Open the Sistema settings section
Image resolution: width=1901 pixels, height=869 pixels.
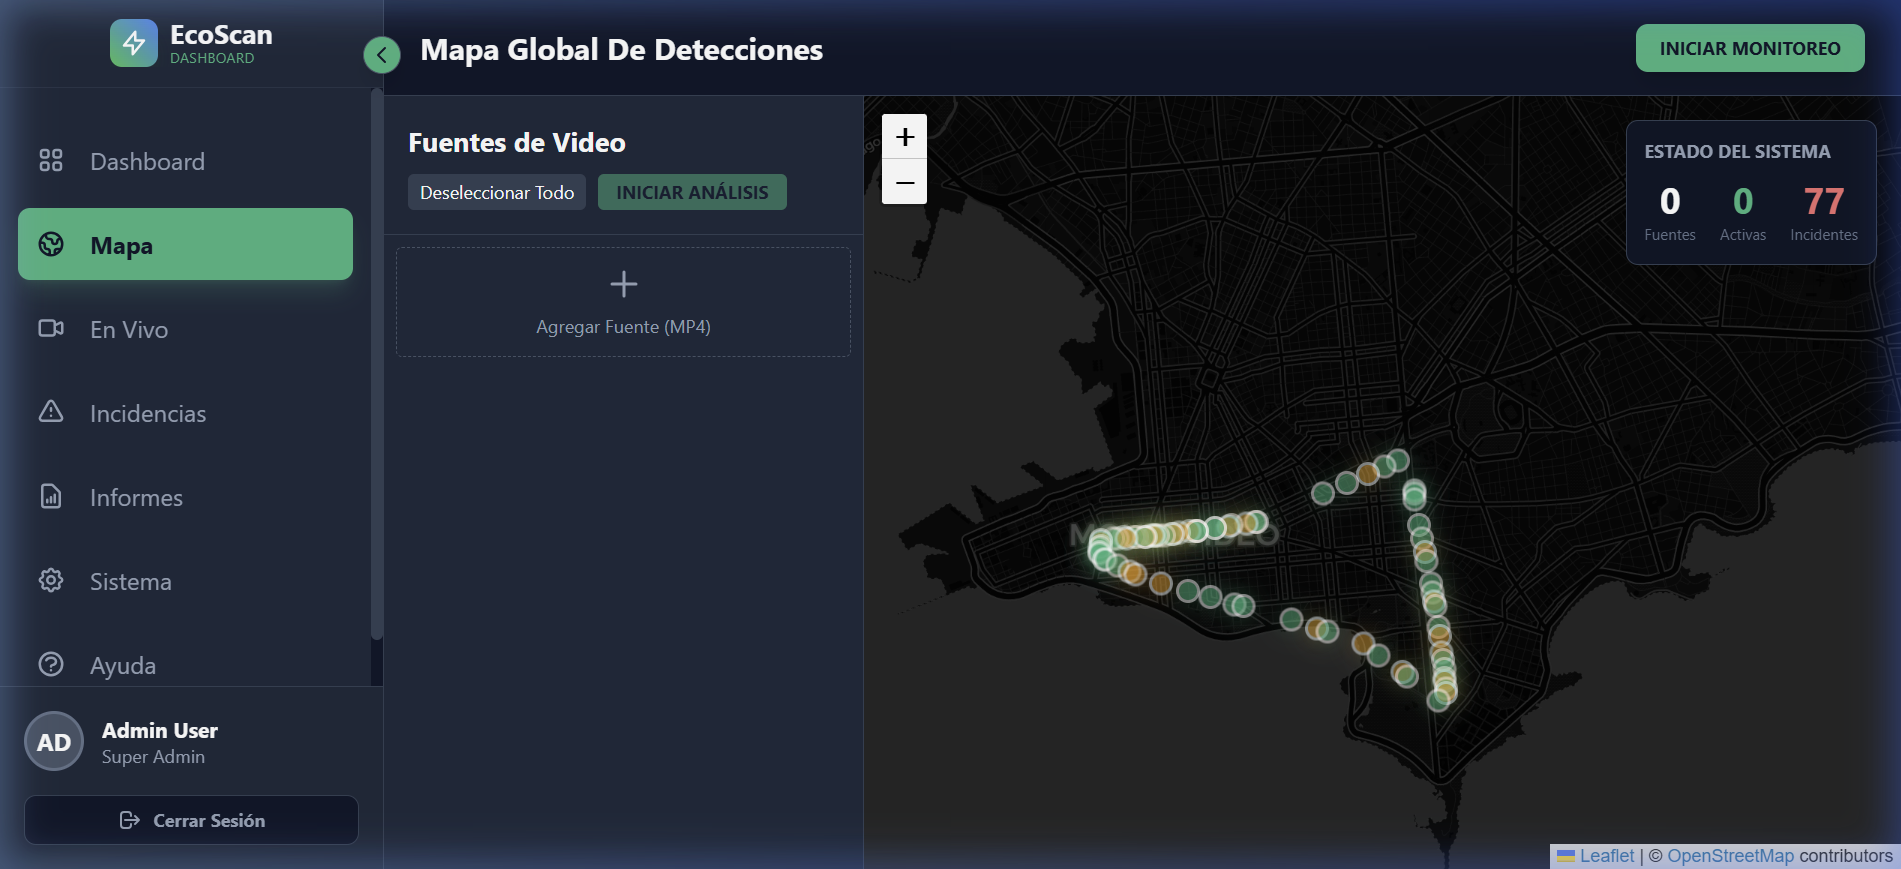click(185, 581)
